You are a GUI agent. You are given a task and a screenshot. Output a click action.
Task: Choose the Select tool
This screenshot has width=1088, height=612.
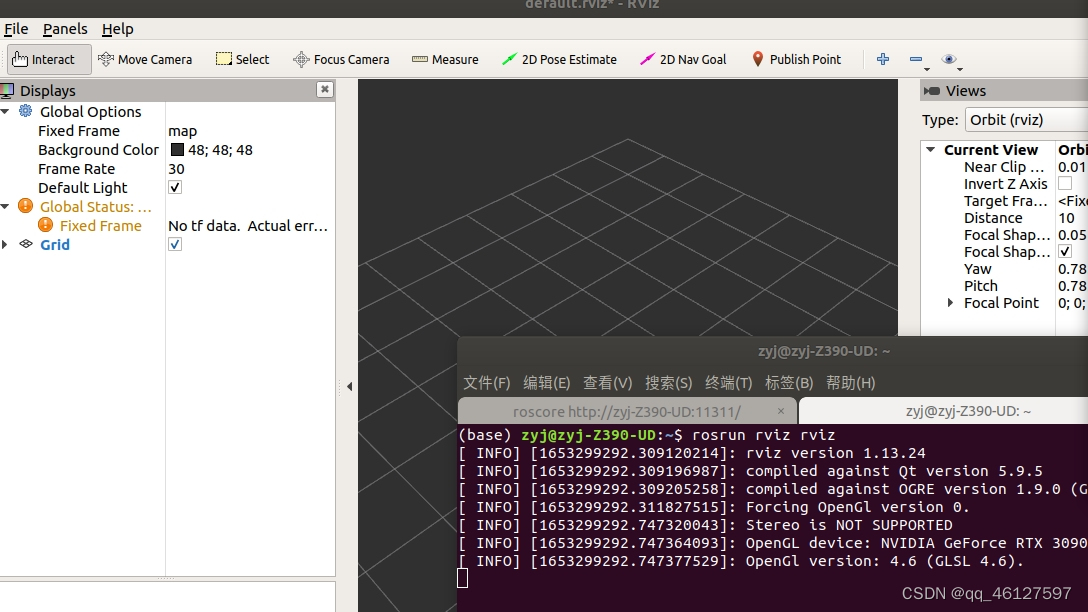point(242,59)
